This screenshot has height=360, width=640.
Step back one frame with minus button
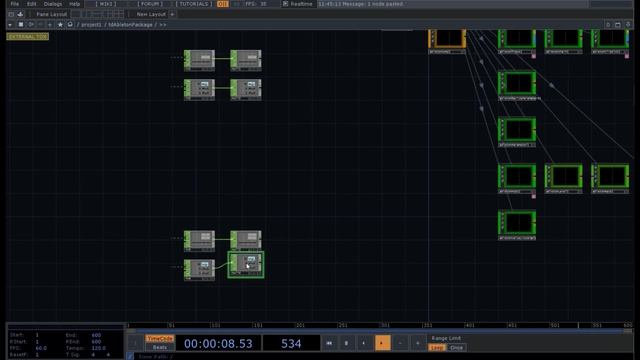(x=400, y=343)
